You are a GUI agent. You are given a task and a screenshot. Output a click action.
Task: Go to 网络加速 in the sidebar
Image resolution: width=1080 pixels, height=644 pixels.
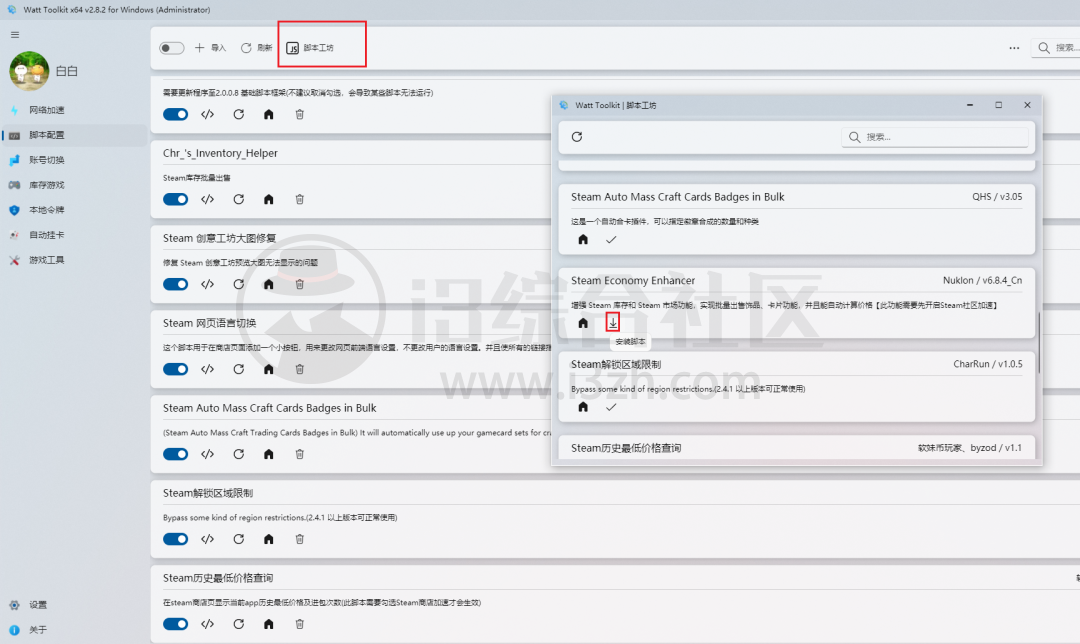click(x=74, y=110)
